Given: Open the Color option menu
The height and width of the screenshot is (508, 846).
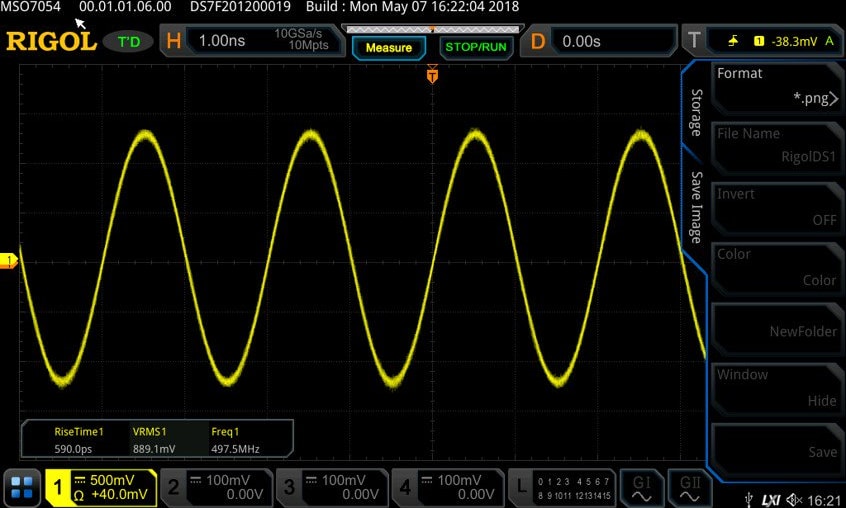Looking at the screenshot, I should (776, 267).
